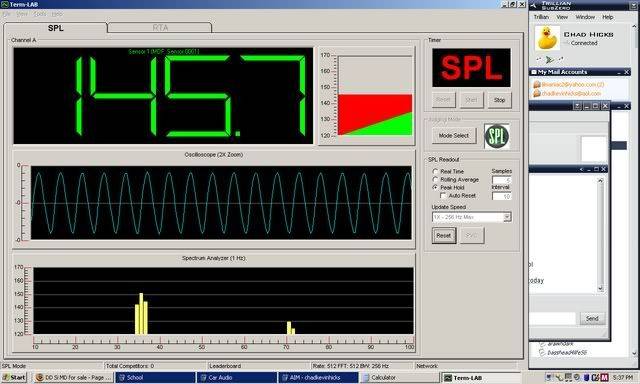Screen dimensions: 640x384
Task: Switch to the SPL tab
Action: tap(56, 28)
